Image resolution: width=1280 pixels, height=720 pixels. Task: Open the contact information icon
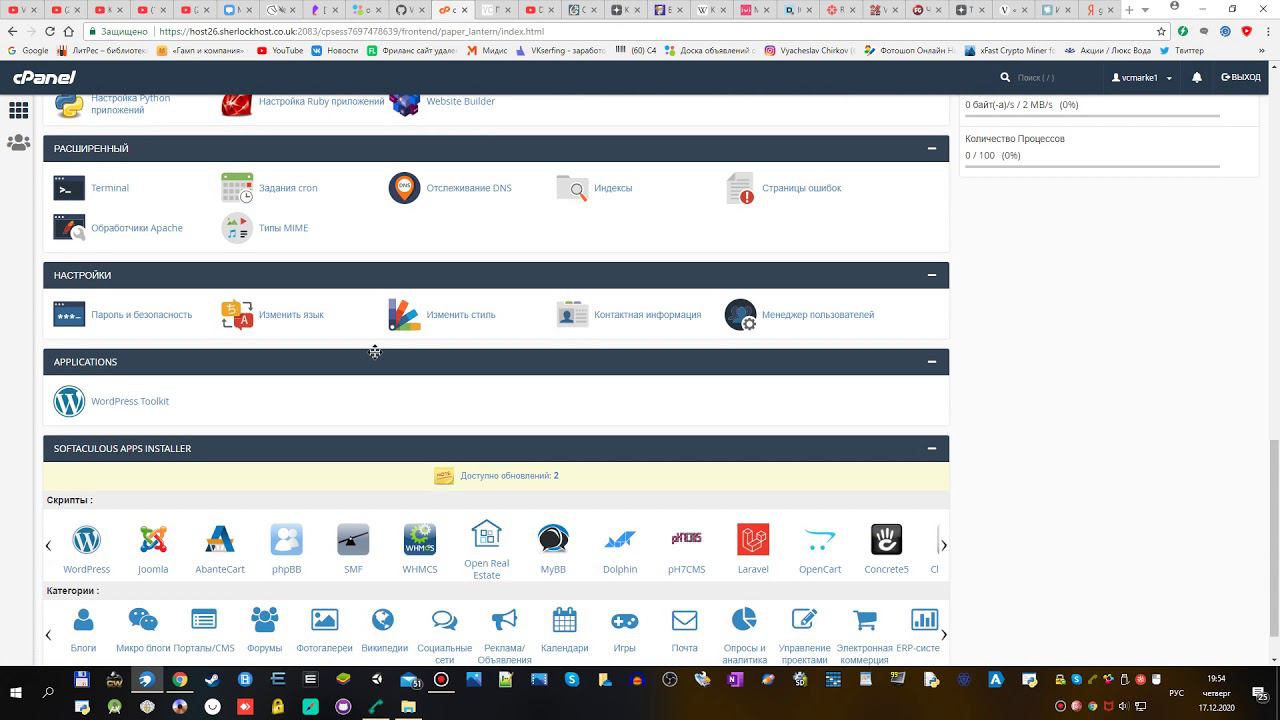click(x=572, y=314)
